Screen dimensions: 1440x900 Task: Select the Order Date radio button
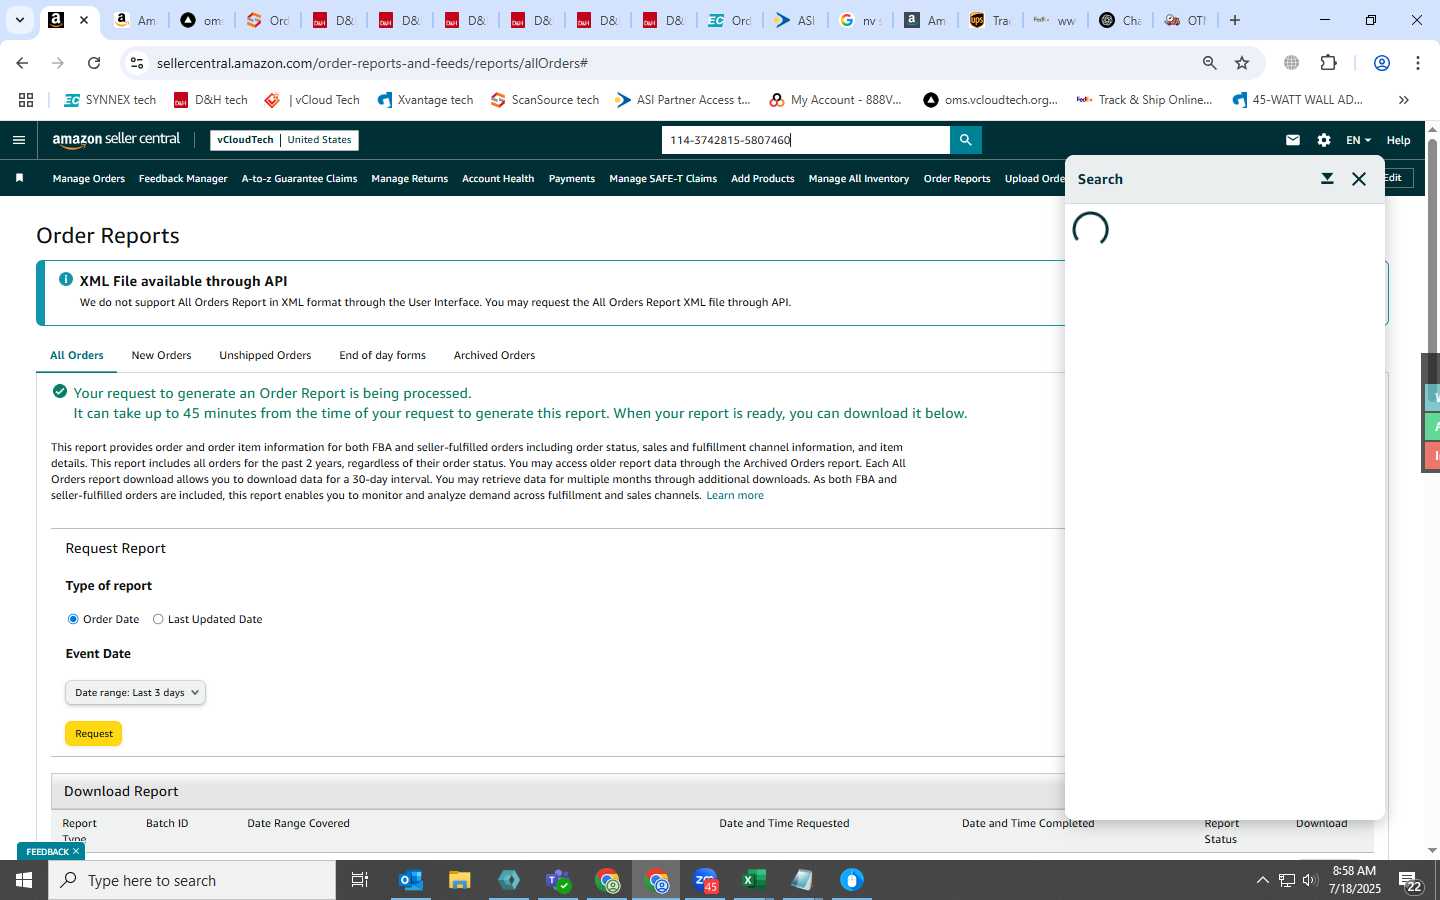click(x=73, y=619)
